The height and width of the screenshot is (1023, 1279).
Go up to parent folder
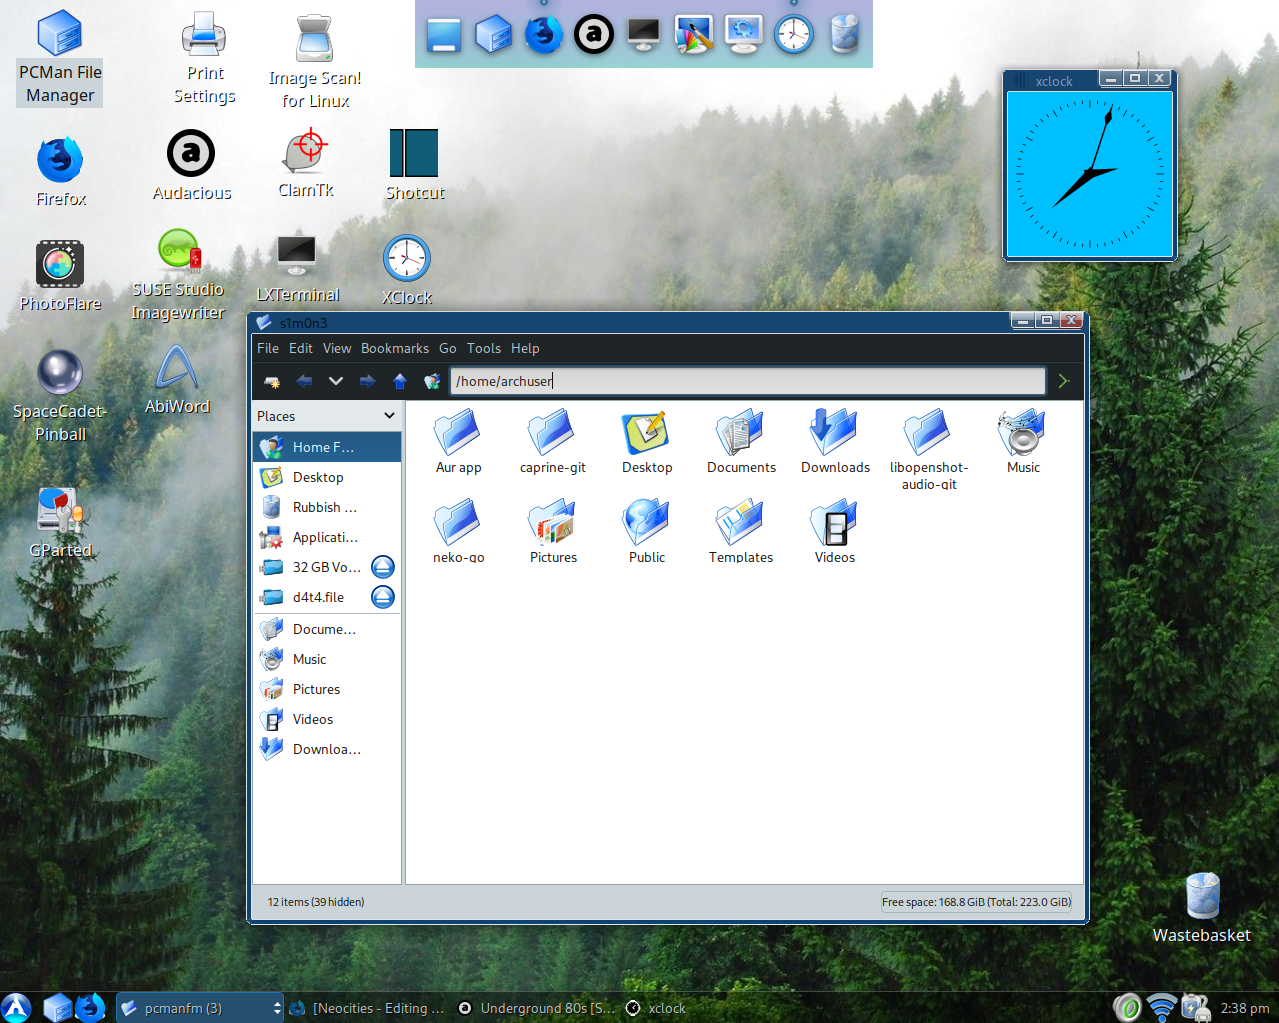tap(400, 381)
